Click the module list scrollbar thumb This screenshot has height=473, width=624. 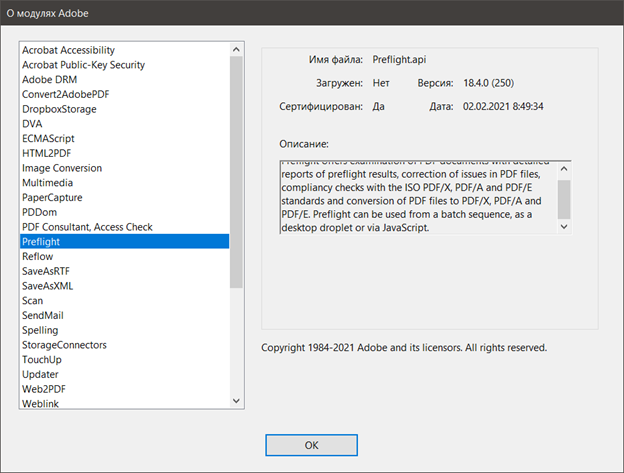coord(236,172)
